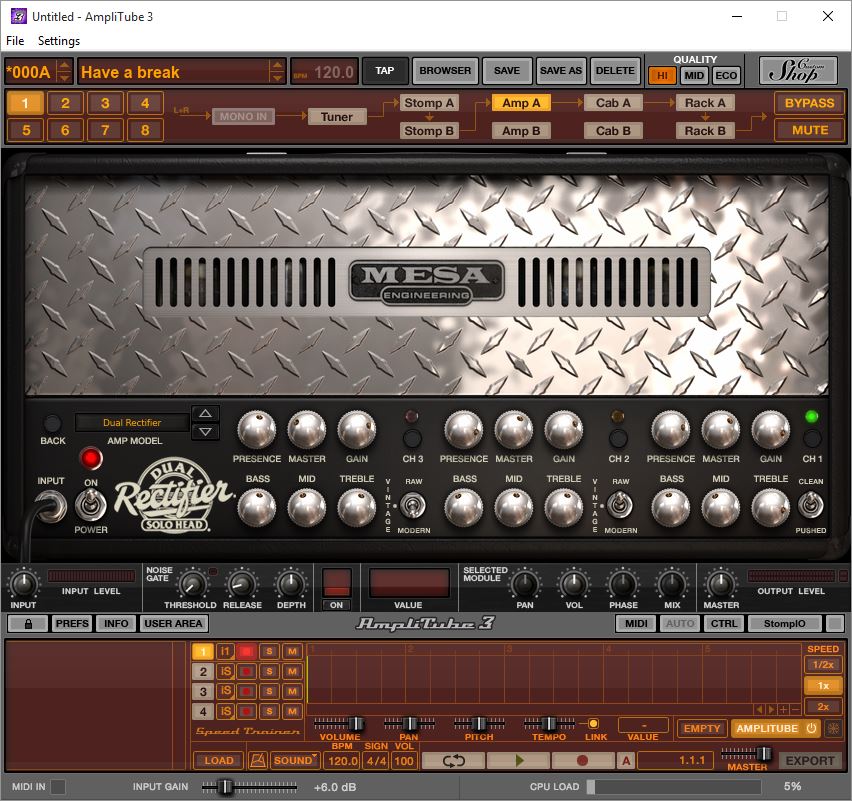Flip the CH 3 RAW/MODERN switch
Viewport: 852px width, 801px height.
[413, 505]
